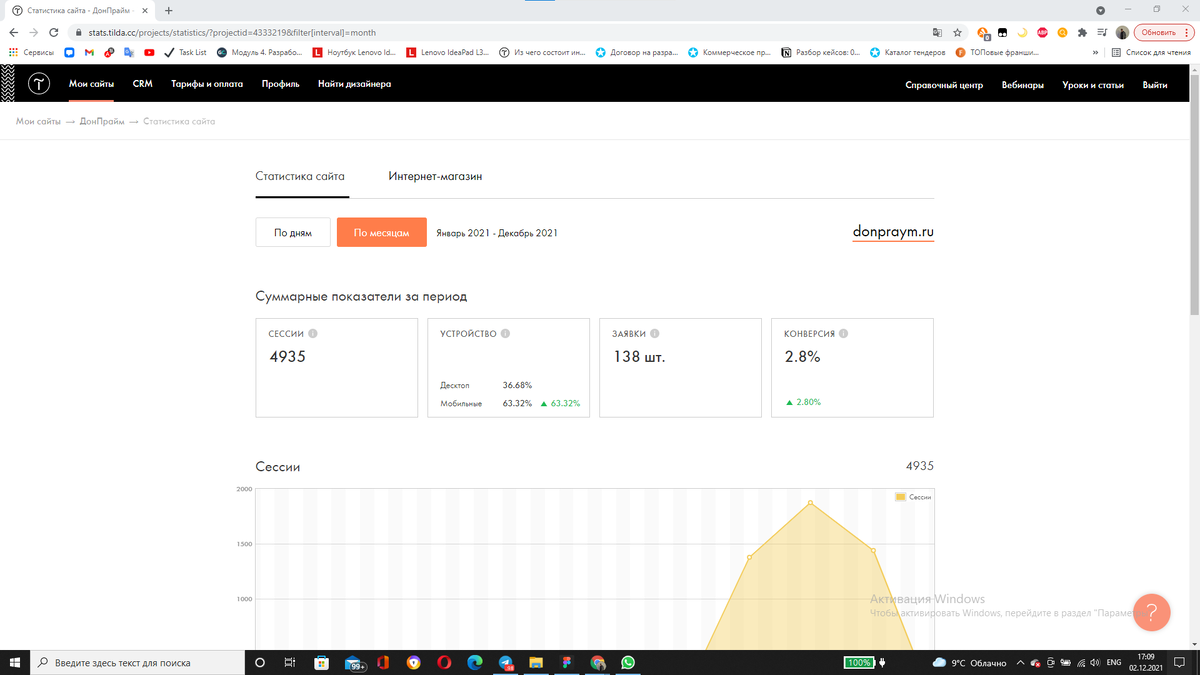Click the info icon next to КОНВЕРСИЯ

point(844,334)
